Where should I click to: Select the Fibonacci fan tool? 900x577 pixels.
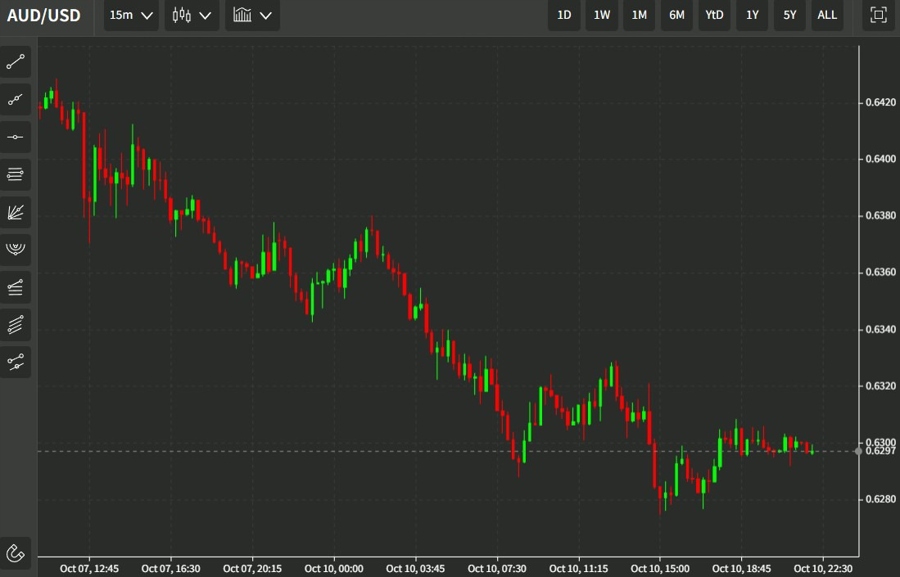coord(15,212)
